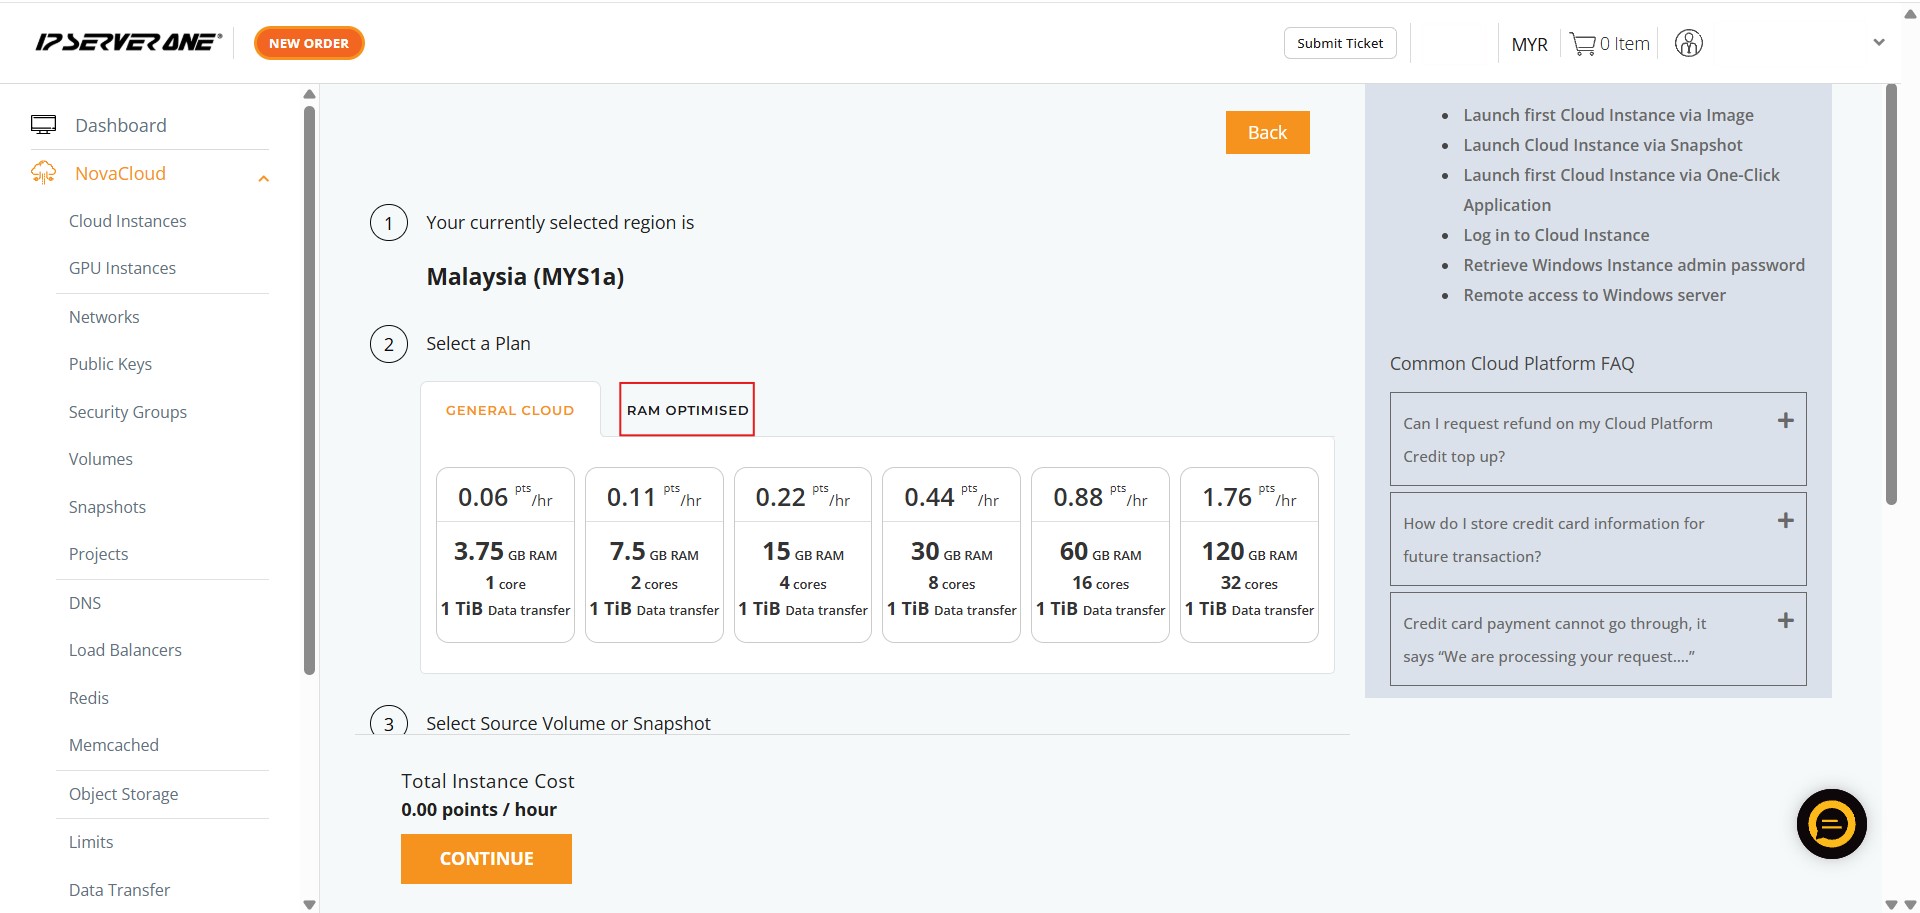Open the live chat bubble widget
This screenshot has width=1920, height=913.
pyautogui.click(x=1830, y=824)
